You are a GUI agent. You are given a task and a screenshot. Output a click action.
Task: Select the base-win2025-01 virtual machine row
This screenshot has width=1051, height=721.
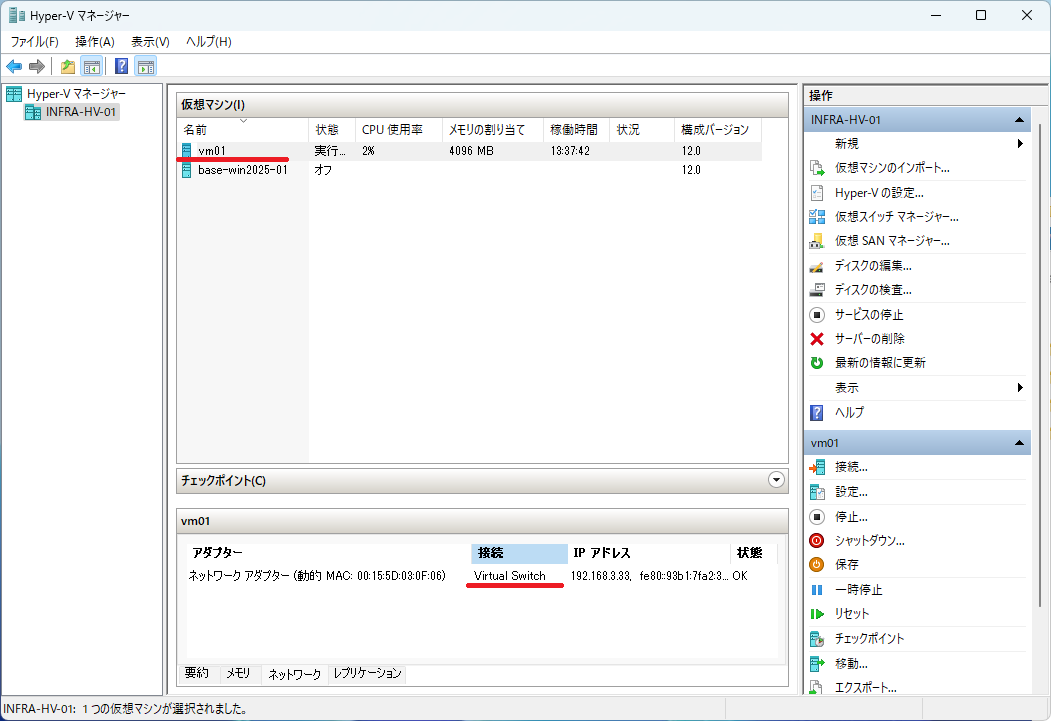[469, 170]
